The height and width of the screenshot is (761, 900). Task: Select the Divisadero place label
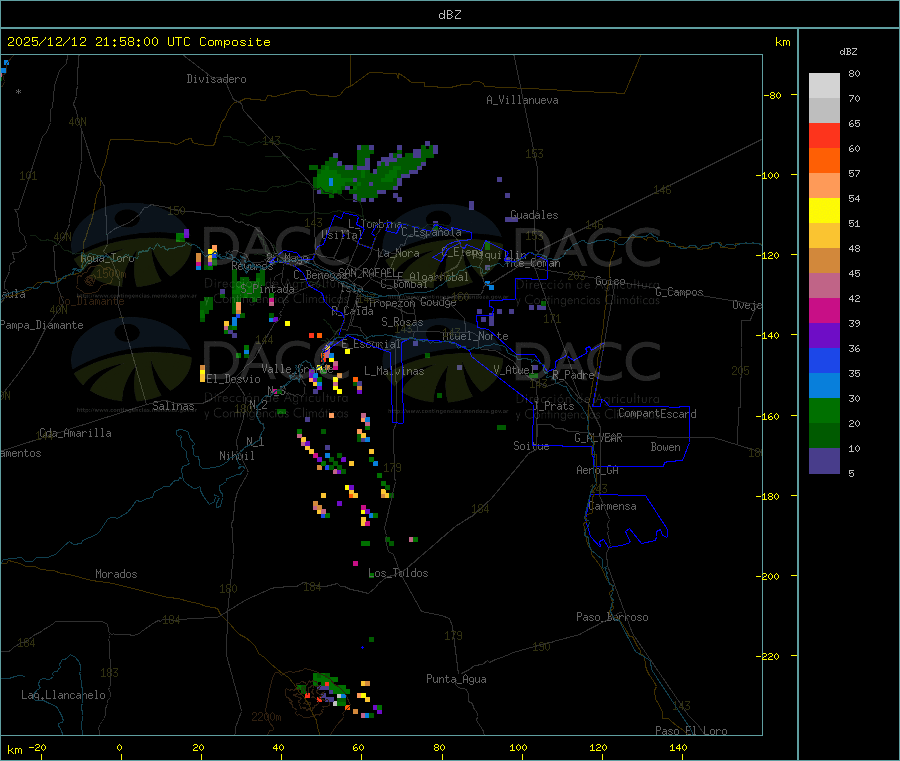(216, 79)
